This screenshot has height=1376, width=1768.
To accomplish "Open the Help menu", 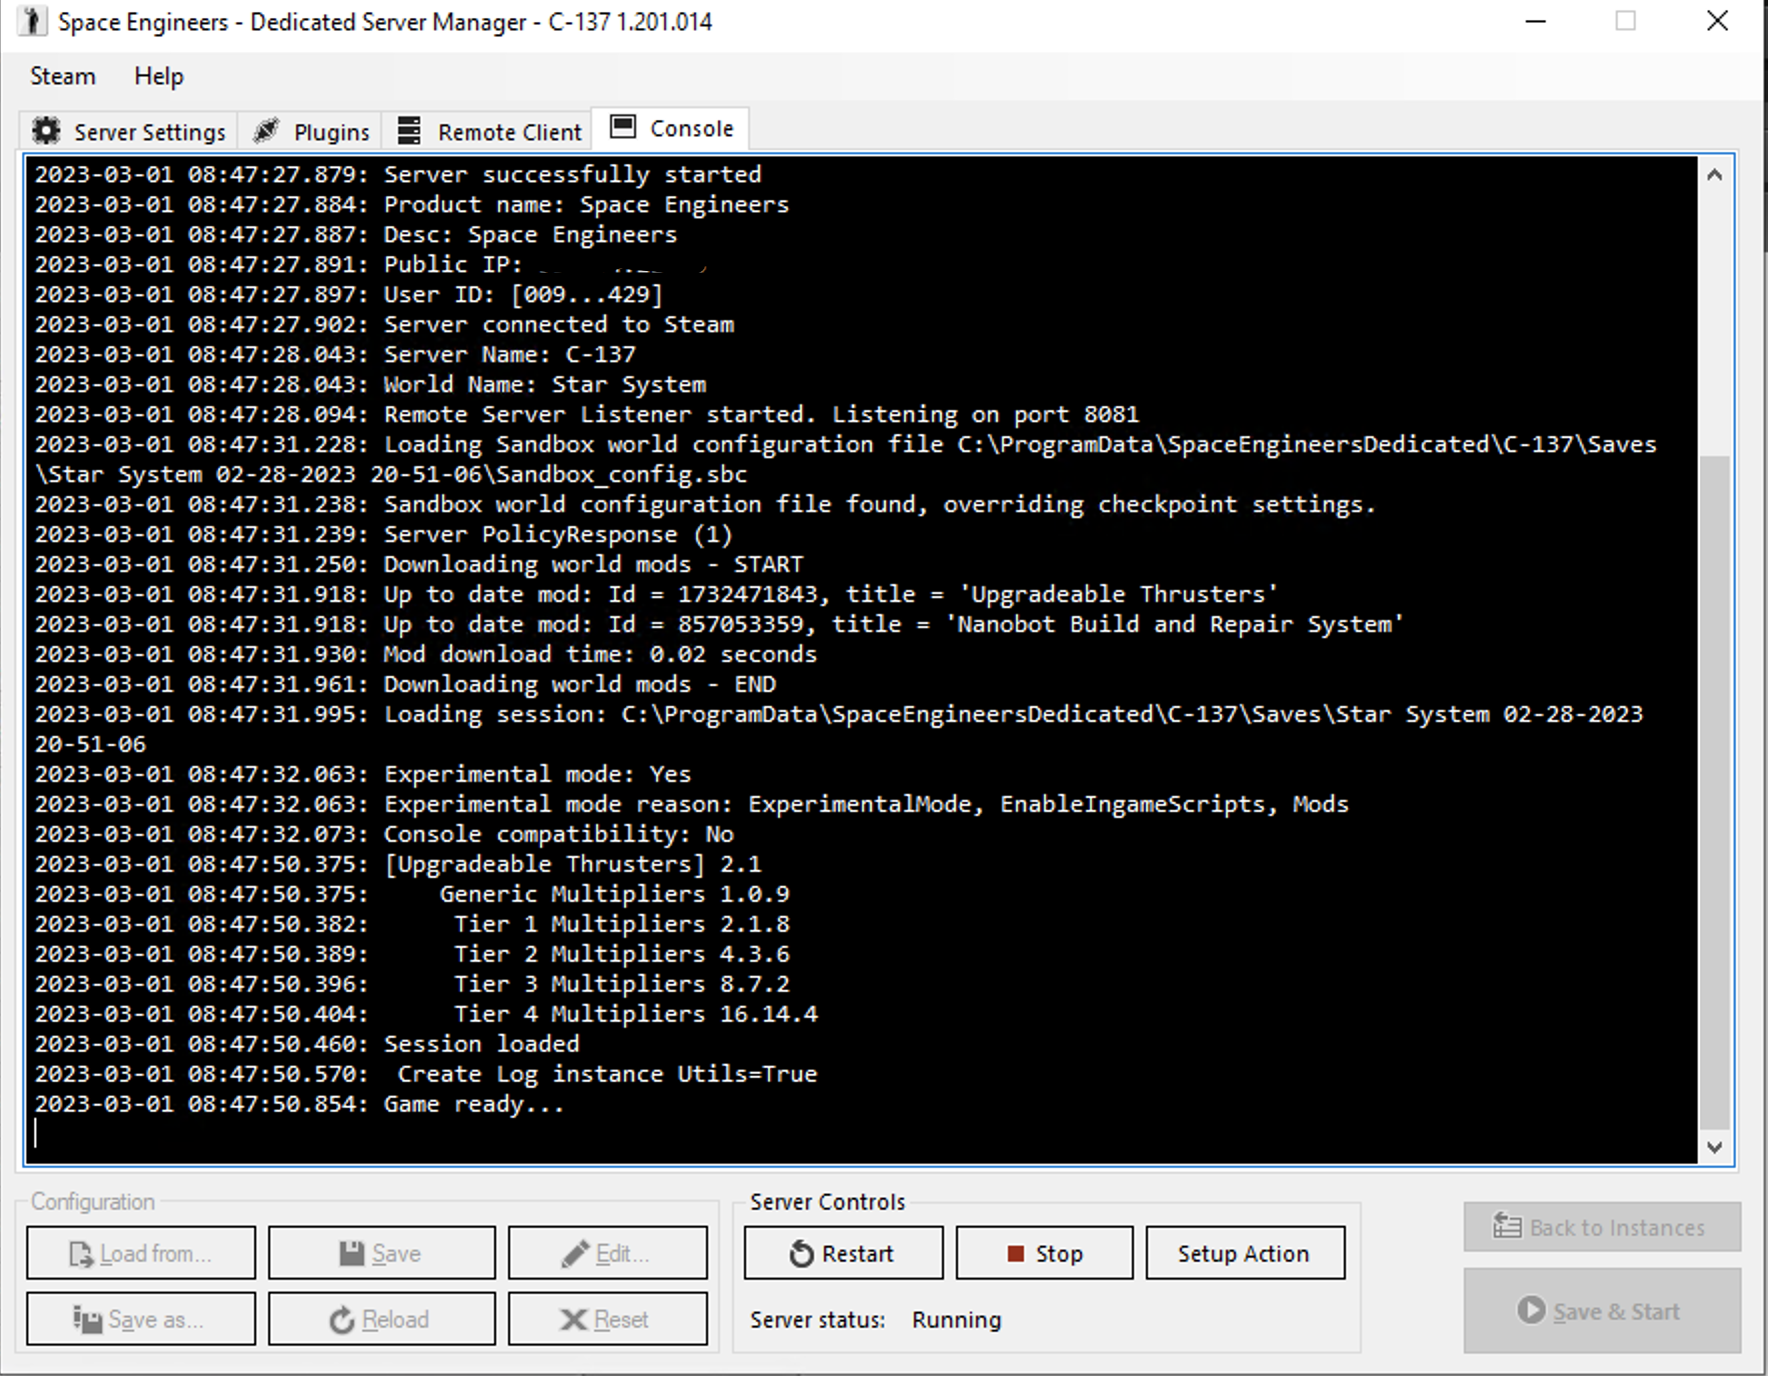I will pyautogui.click(x=159, y=76).
